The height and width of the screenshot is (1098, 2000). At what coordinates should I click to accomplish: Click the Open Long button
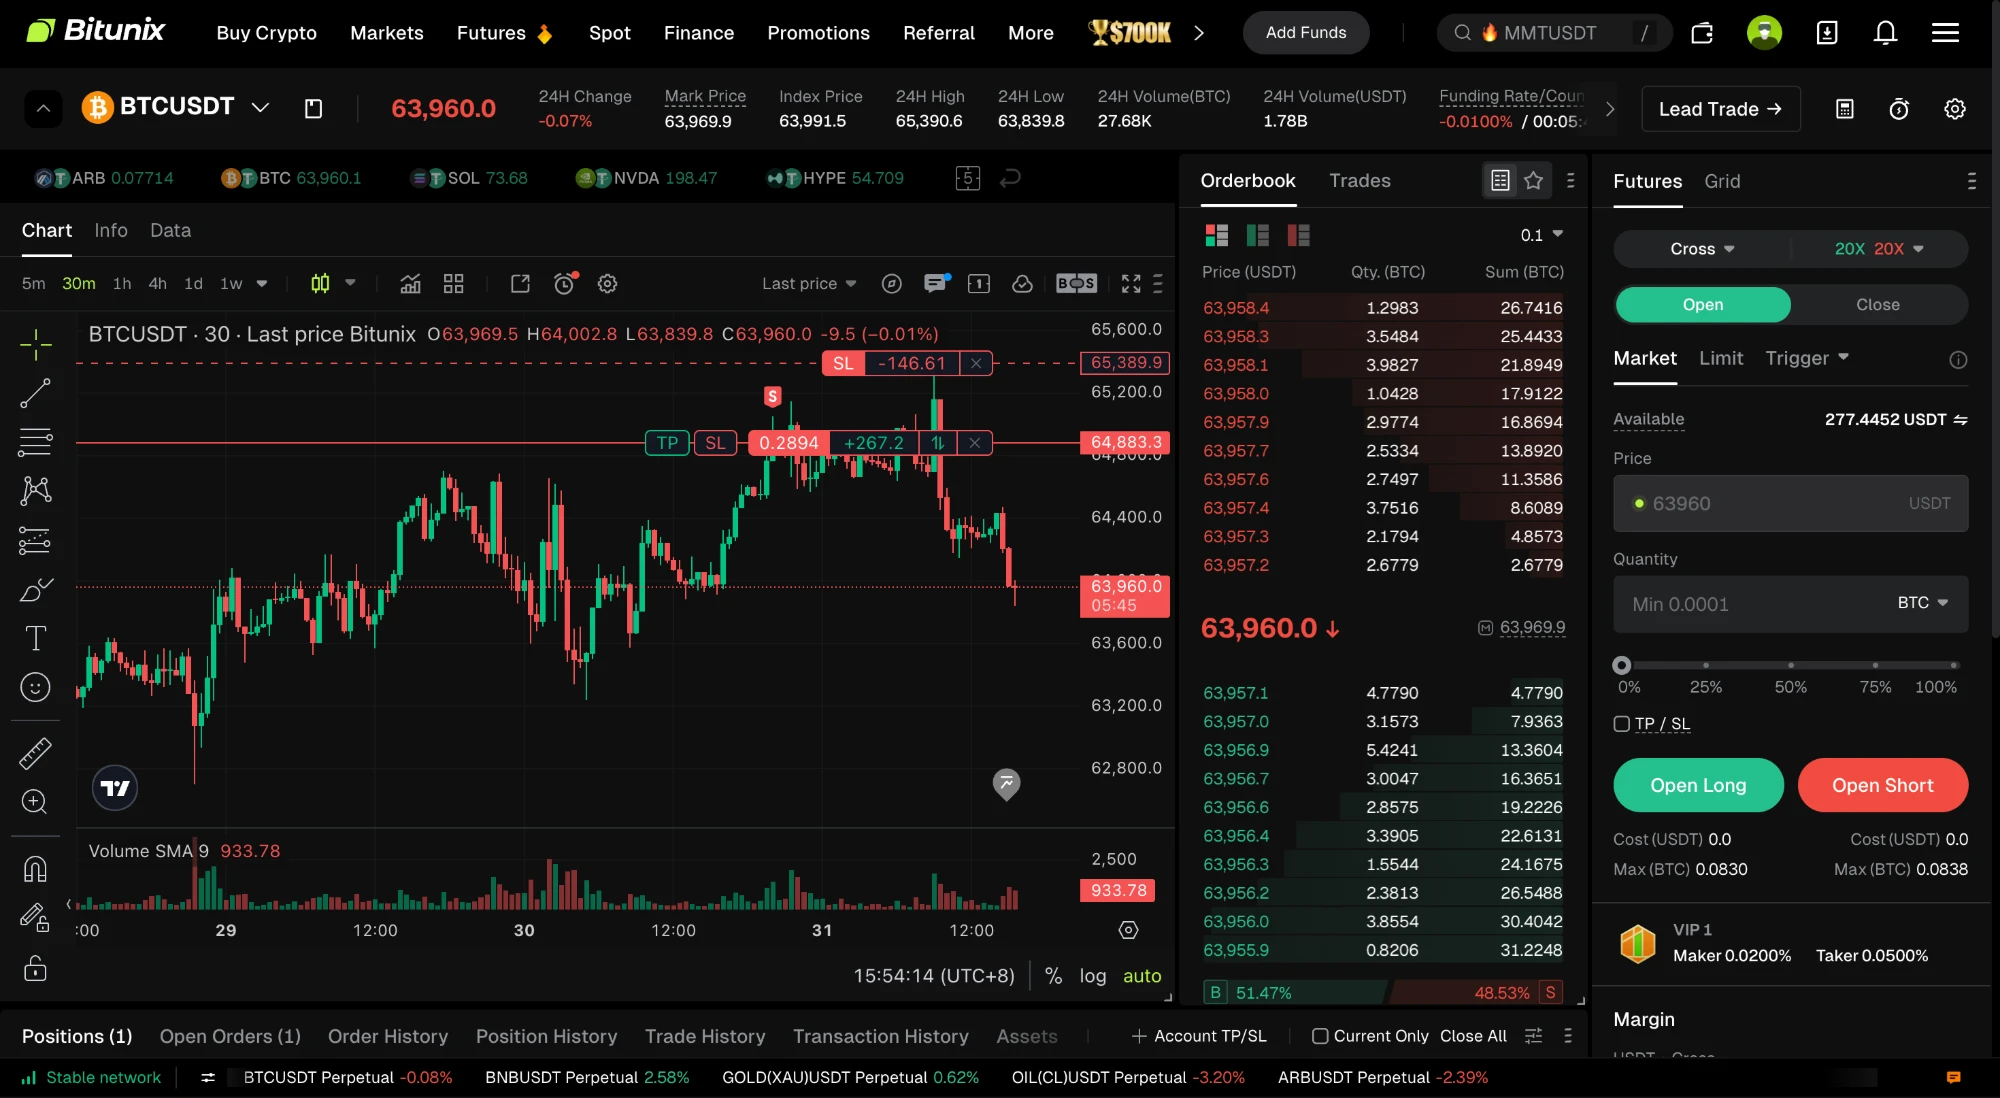click(1698, 785)
